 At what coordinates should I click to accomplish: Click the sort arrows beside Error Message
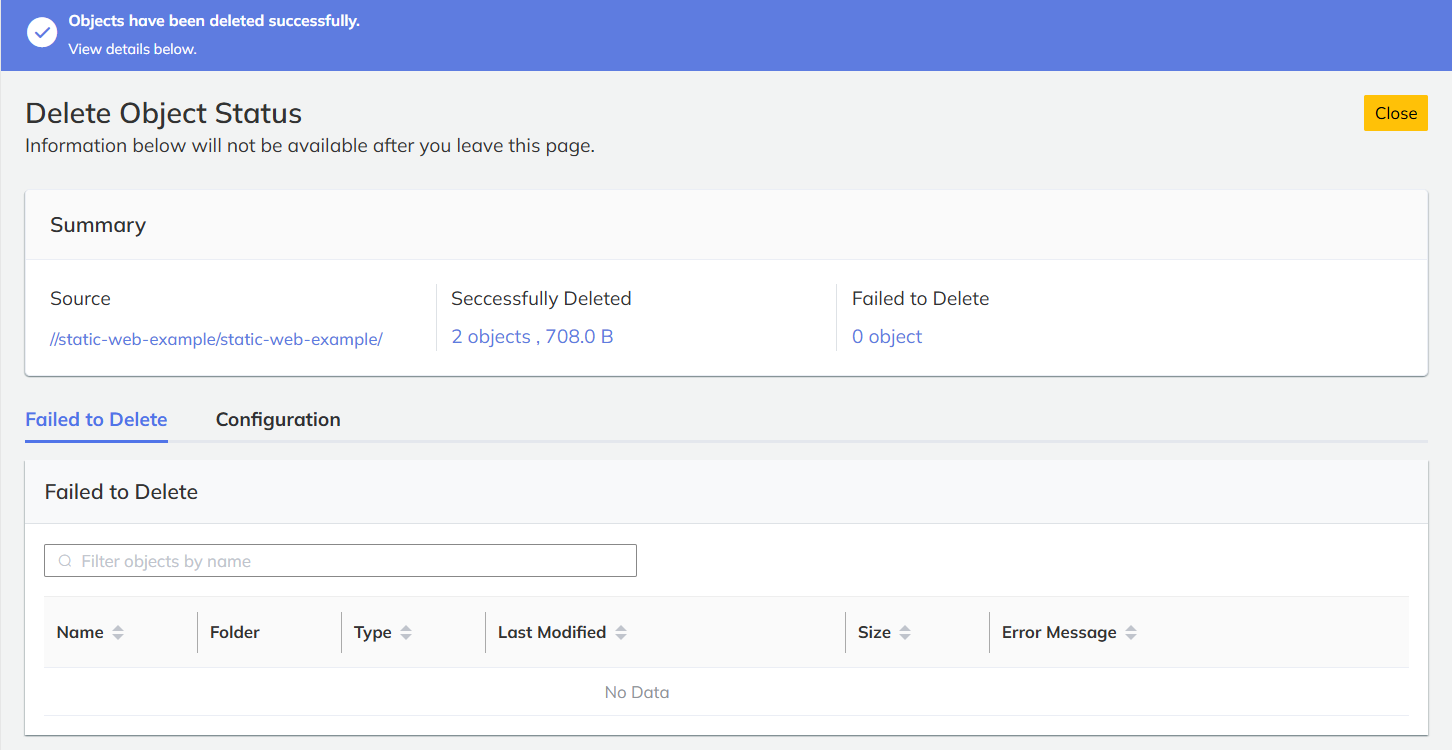point(1131,633)
